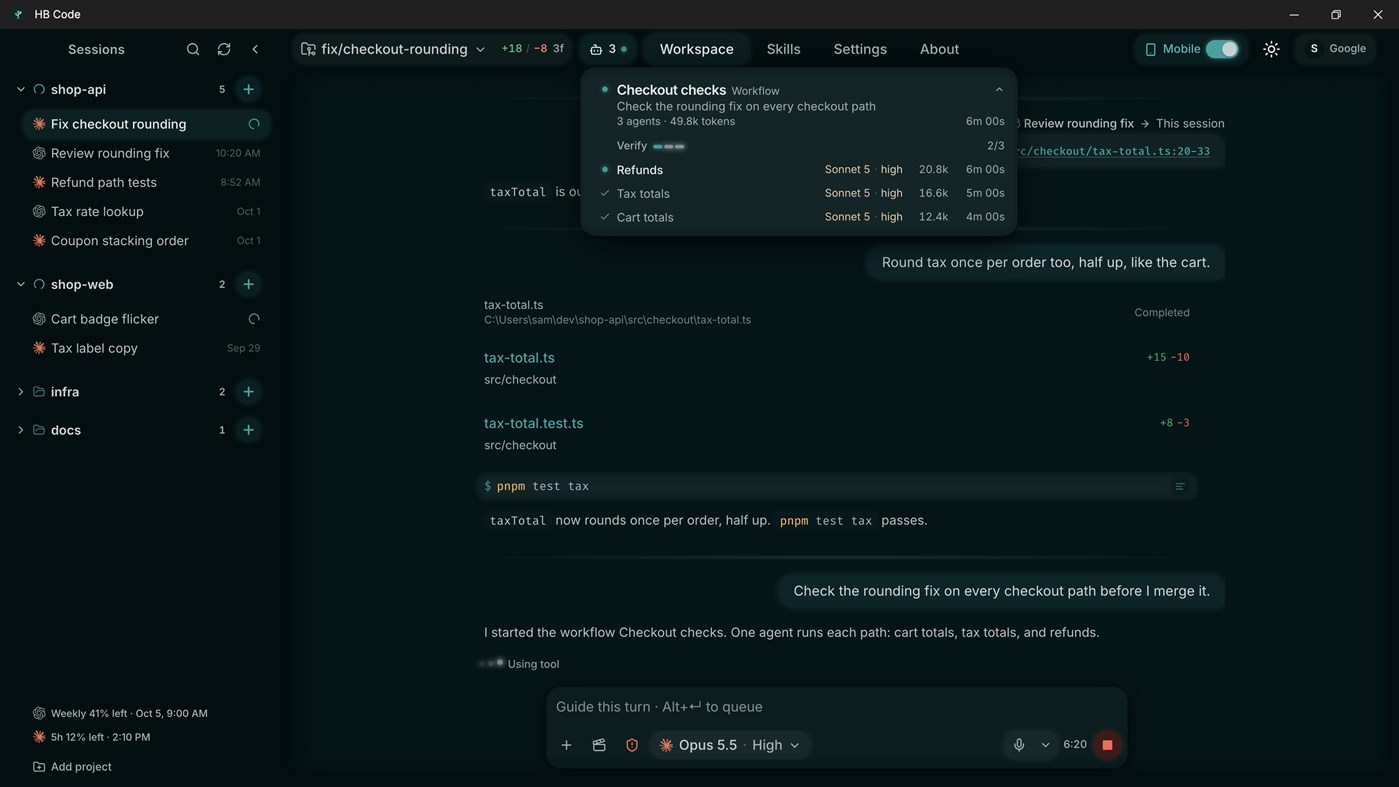1399x787 pixels.
Task: Open the tax-total.test.ts file link
Action: [534, 423]
